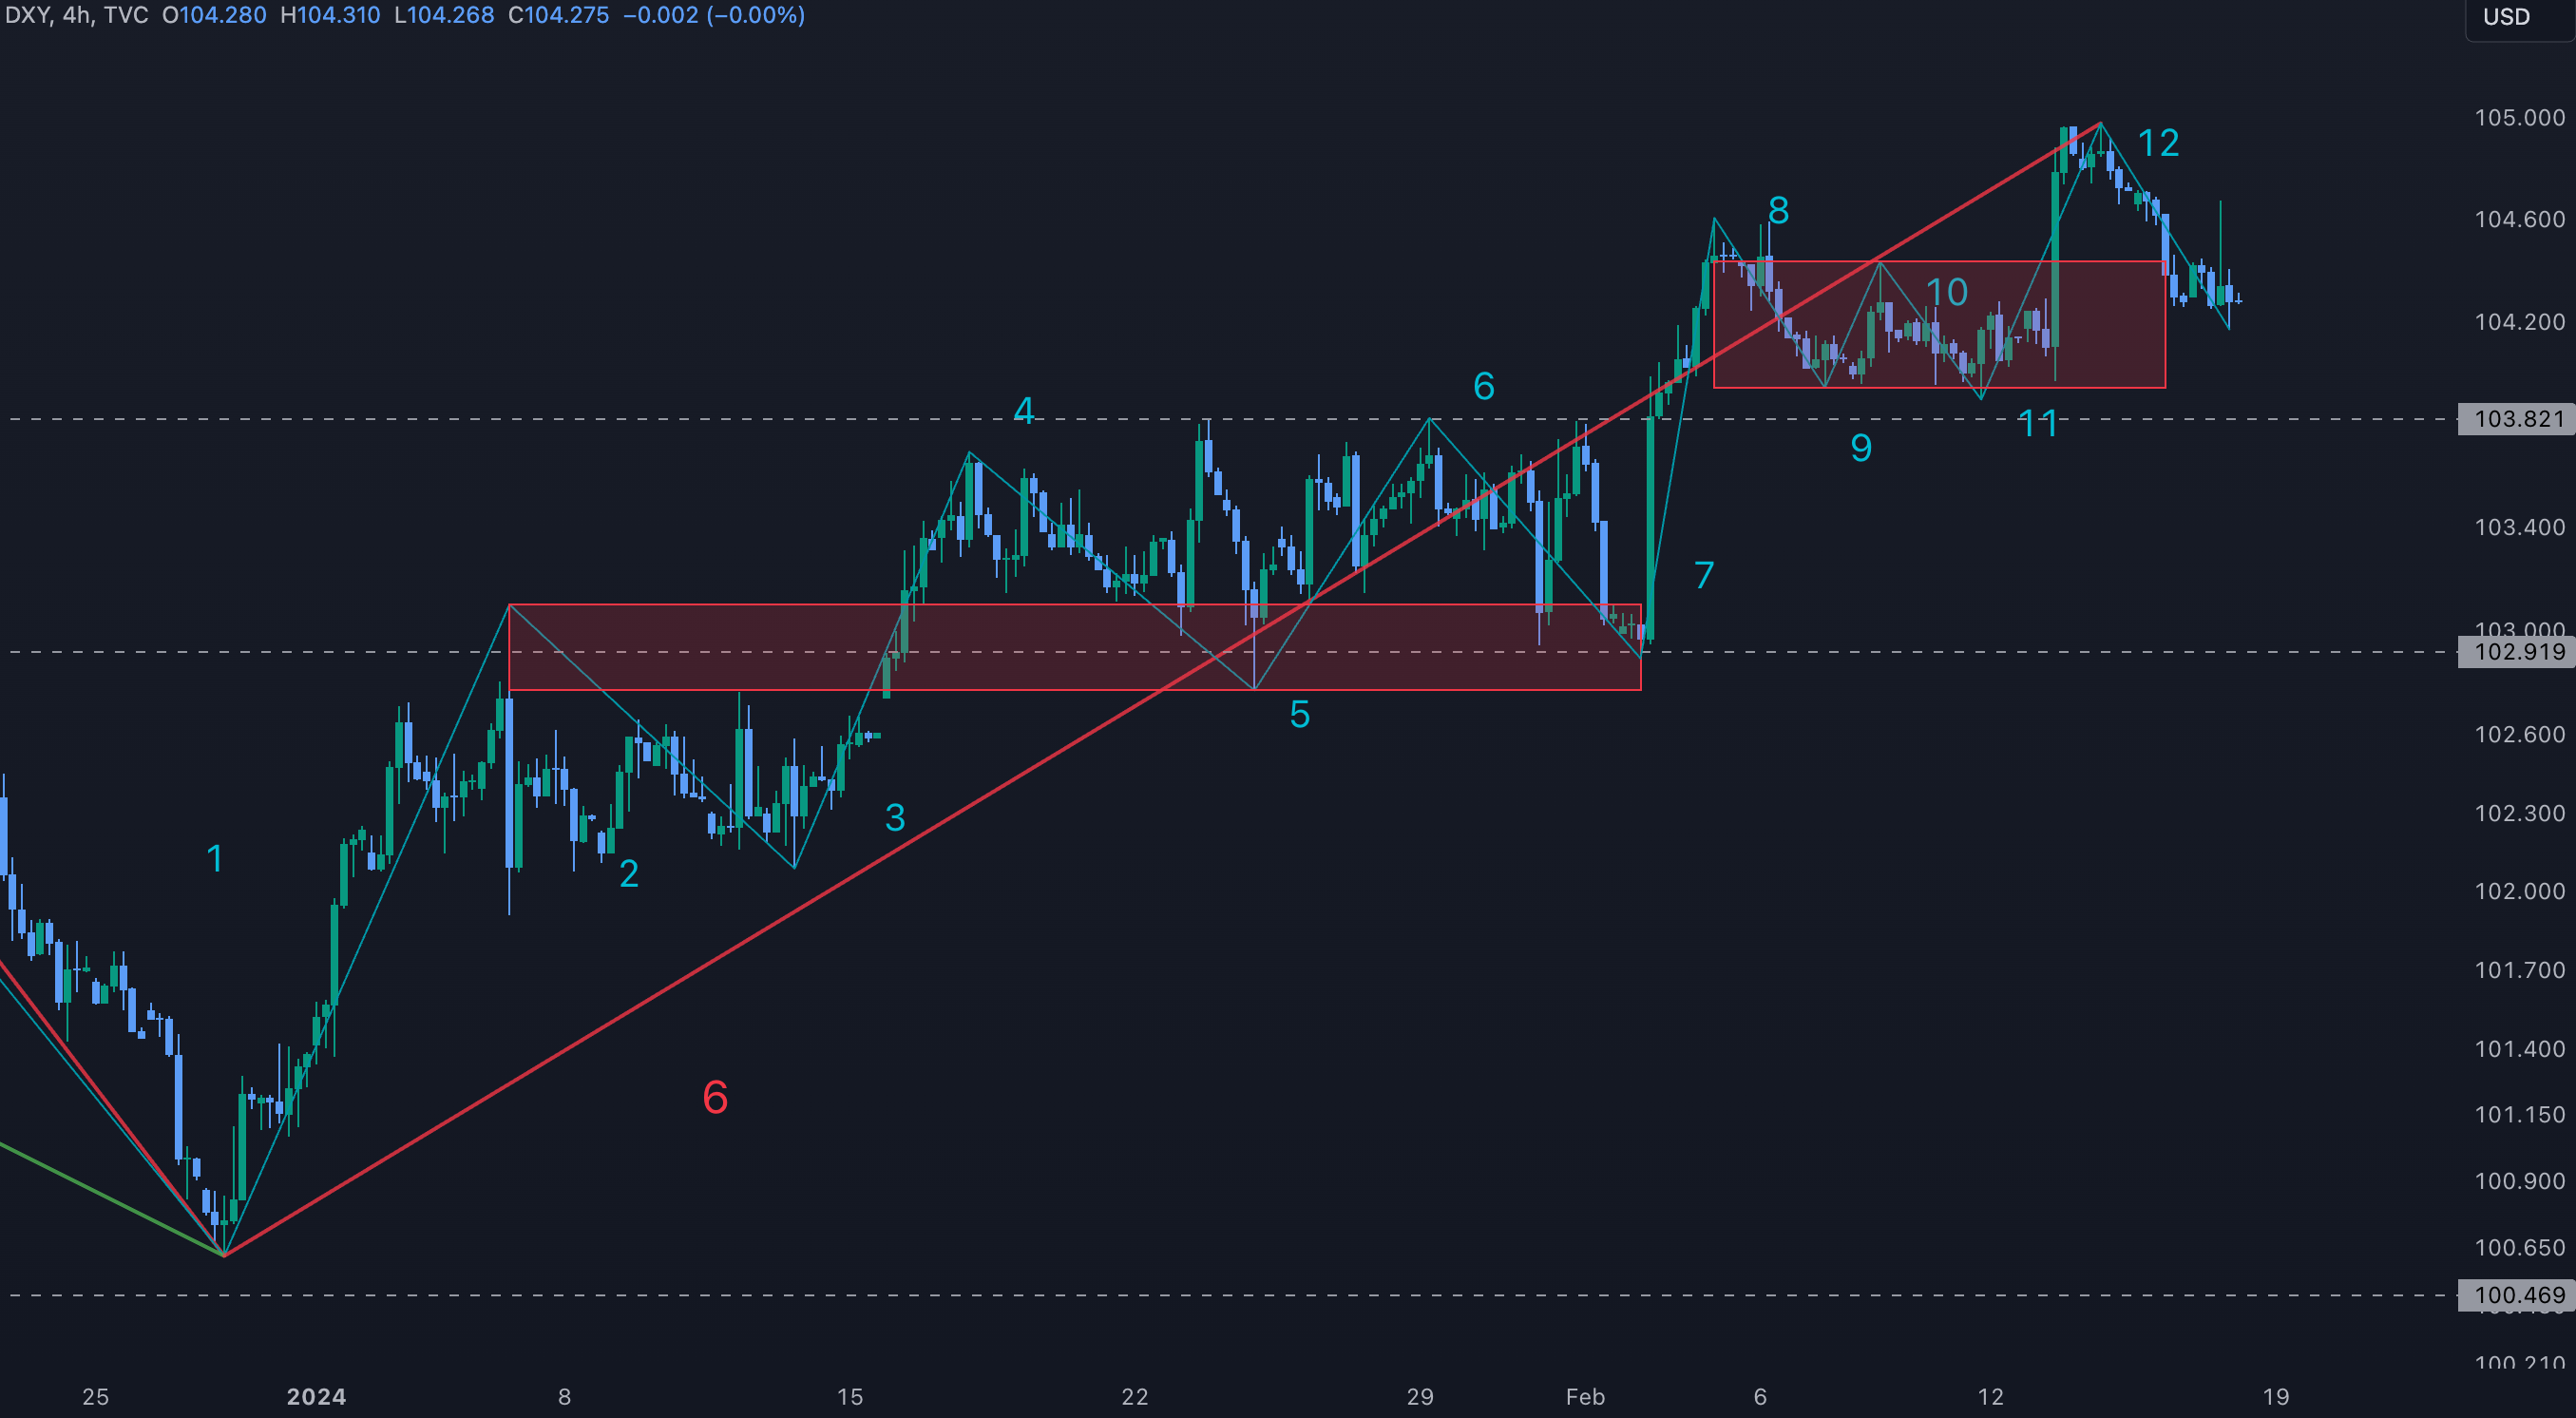The image size is (2576, 1418).
Task: Click the change value −0.002 (−0.00%)
Action: pos(713,15)
